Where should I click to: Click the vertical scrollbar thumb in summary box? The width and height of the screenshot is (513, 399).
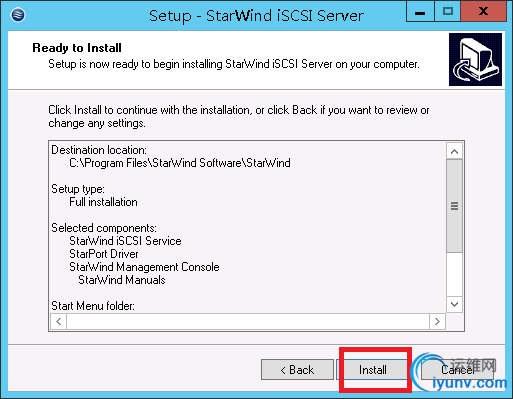[454, 206]
